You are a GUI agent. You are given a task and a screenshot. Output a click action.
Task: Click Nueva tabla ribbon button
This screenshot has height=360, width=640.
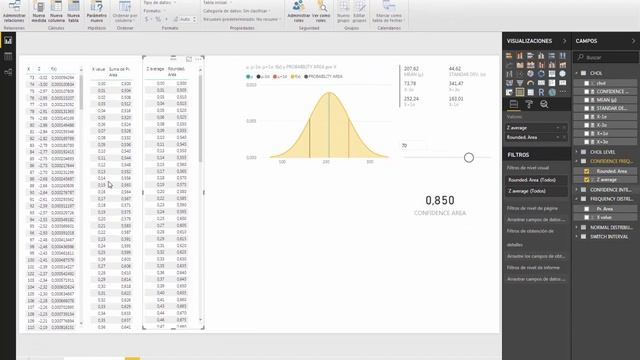point(74,11)
